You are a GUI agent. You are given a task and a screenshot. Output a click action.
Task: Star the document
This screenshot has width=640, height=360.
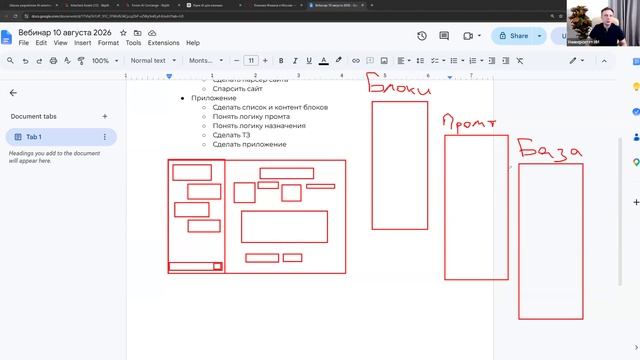click(123, 33)
